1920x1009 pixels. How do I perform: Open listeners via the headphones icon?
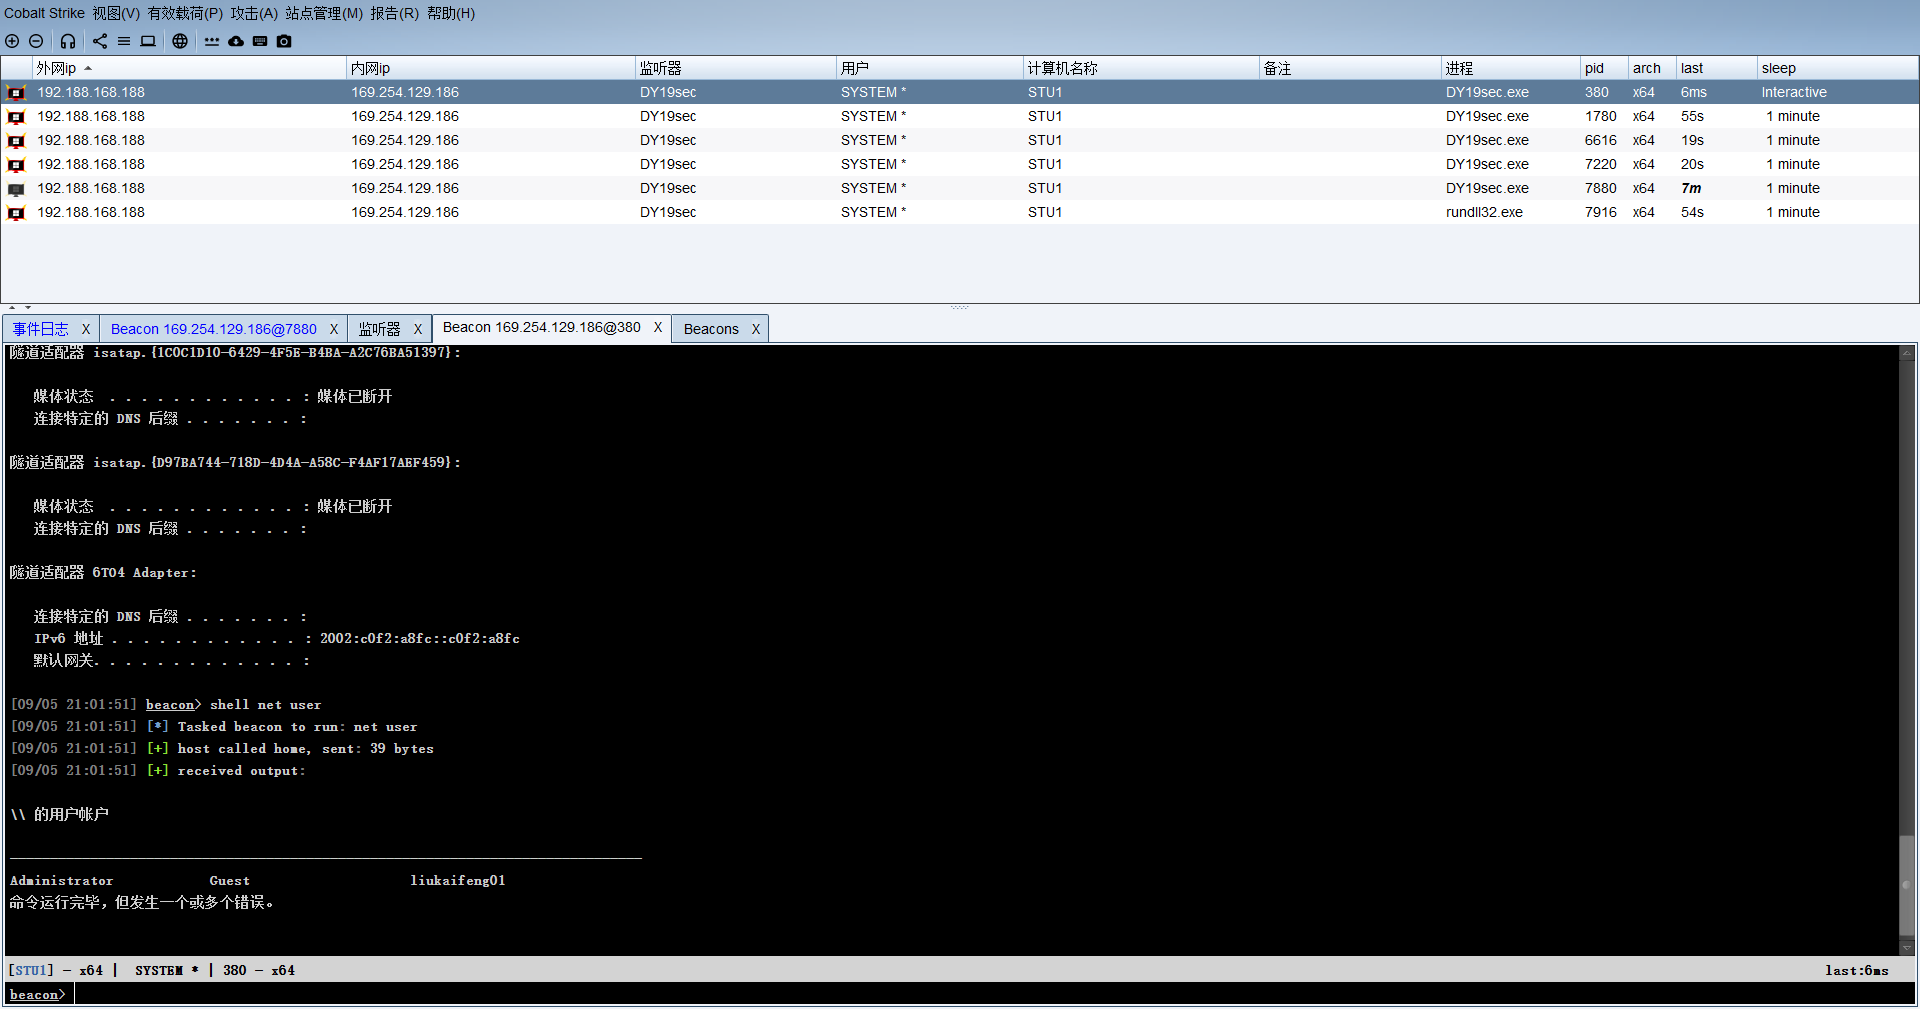click(x=68, y=41)
